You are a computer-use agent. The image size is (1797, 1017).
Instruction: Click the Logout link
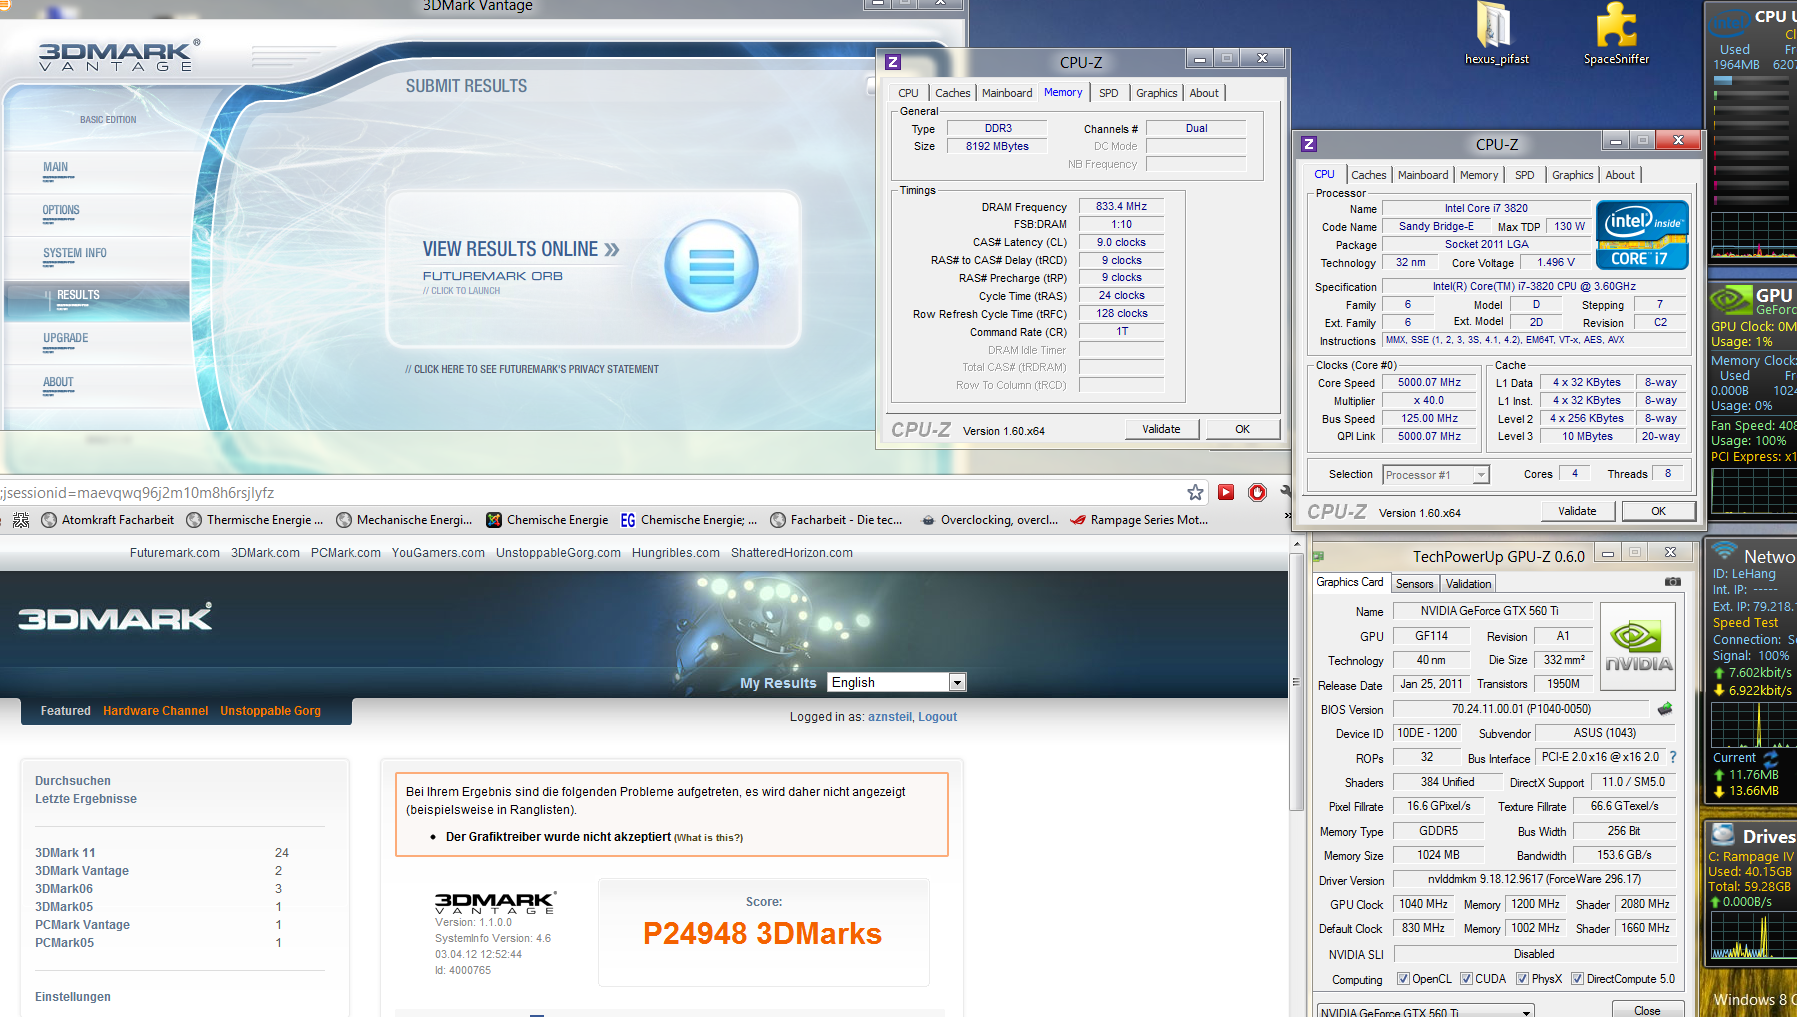click(x=937, y=717)
